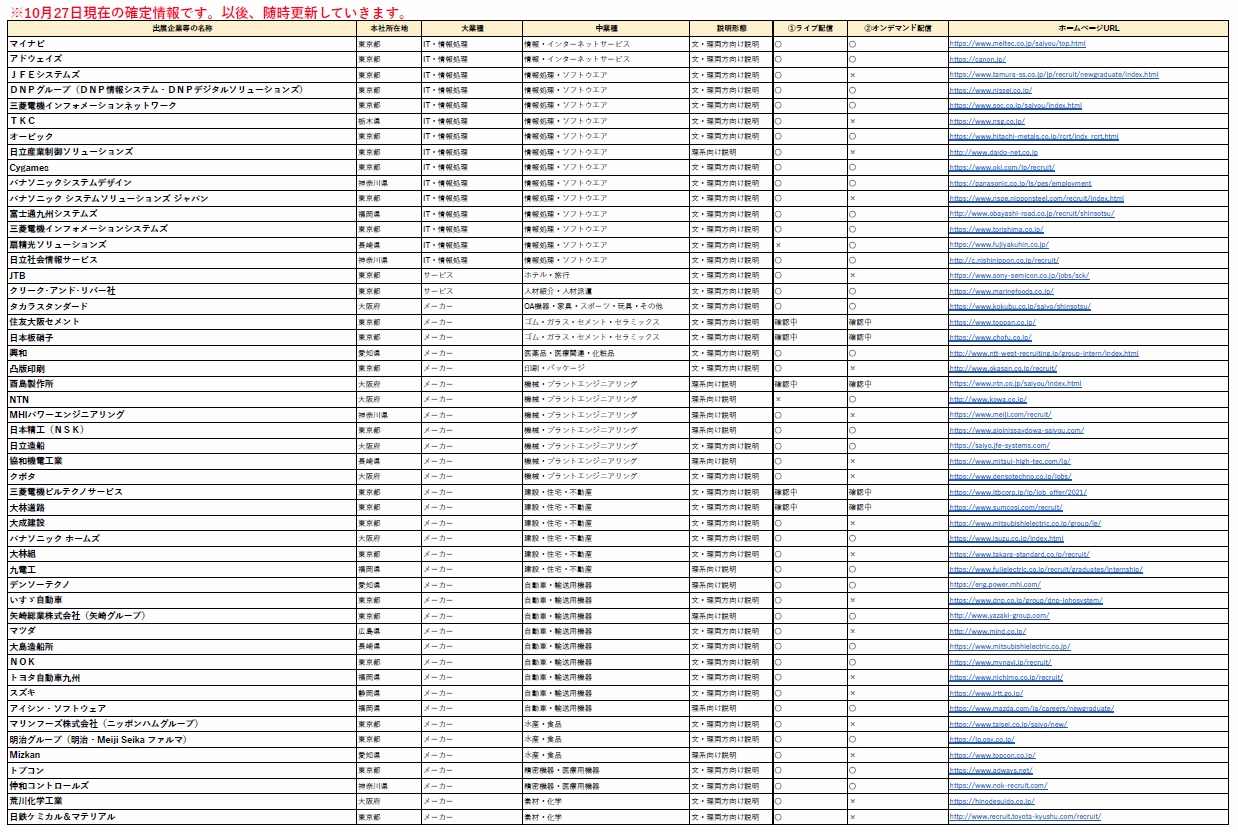Image resolution: width=1238 pixels, height=837 pixels.
Task: Select the 出展企業等の名称 column header
Action: point(181,28)
